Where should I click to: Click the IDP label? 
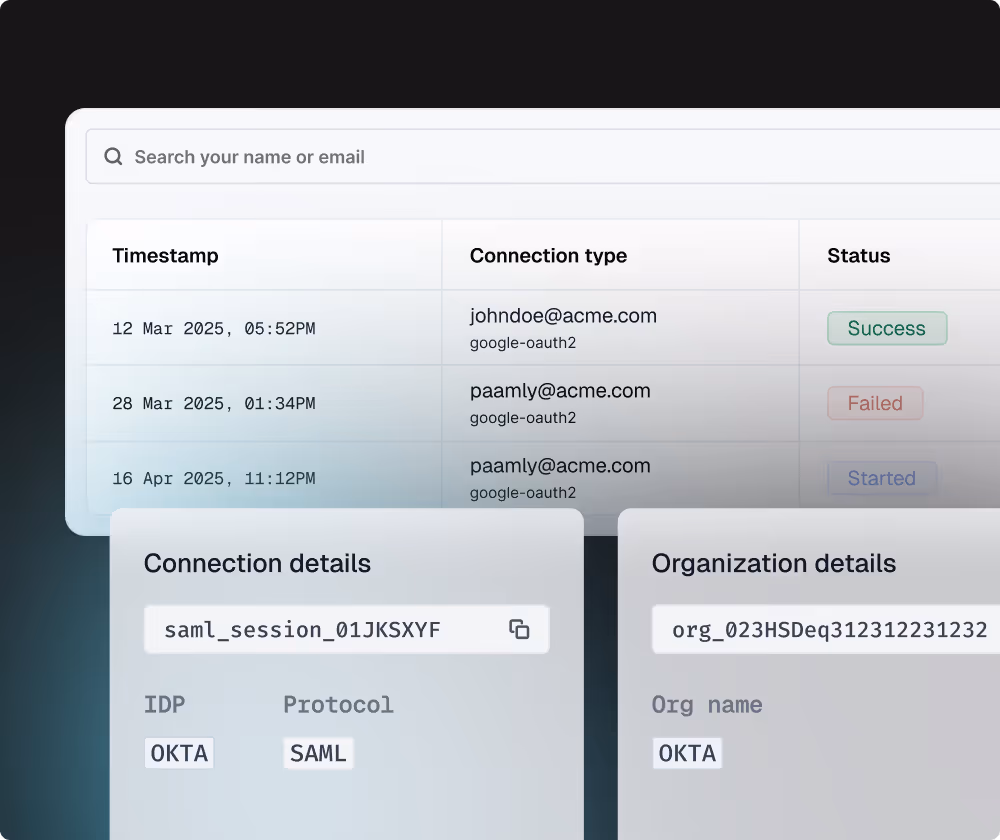165,705
